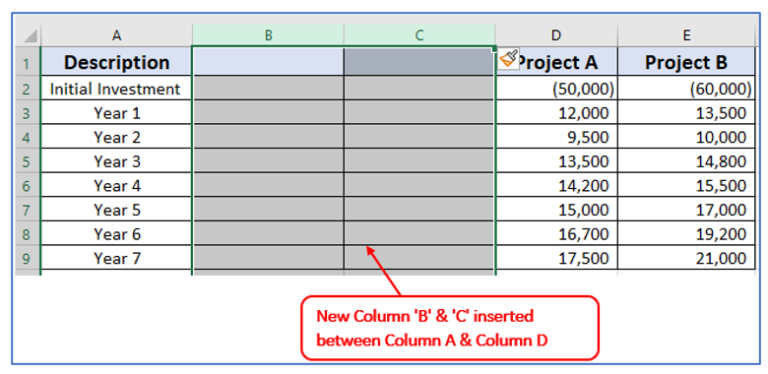Screen dimensions: 768x374
Task: Click the 17,500 cell
Action: coord(557,258)
